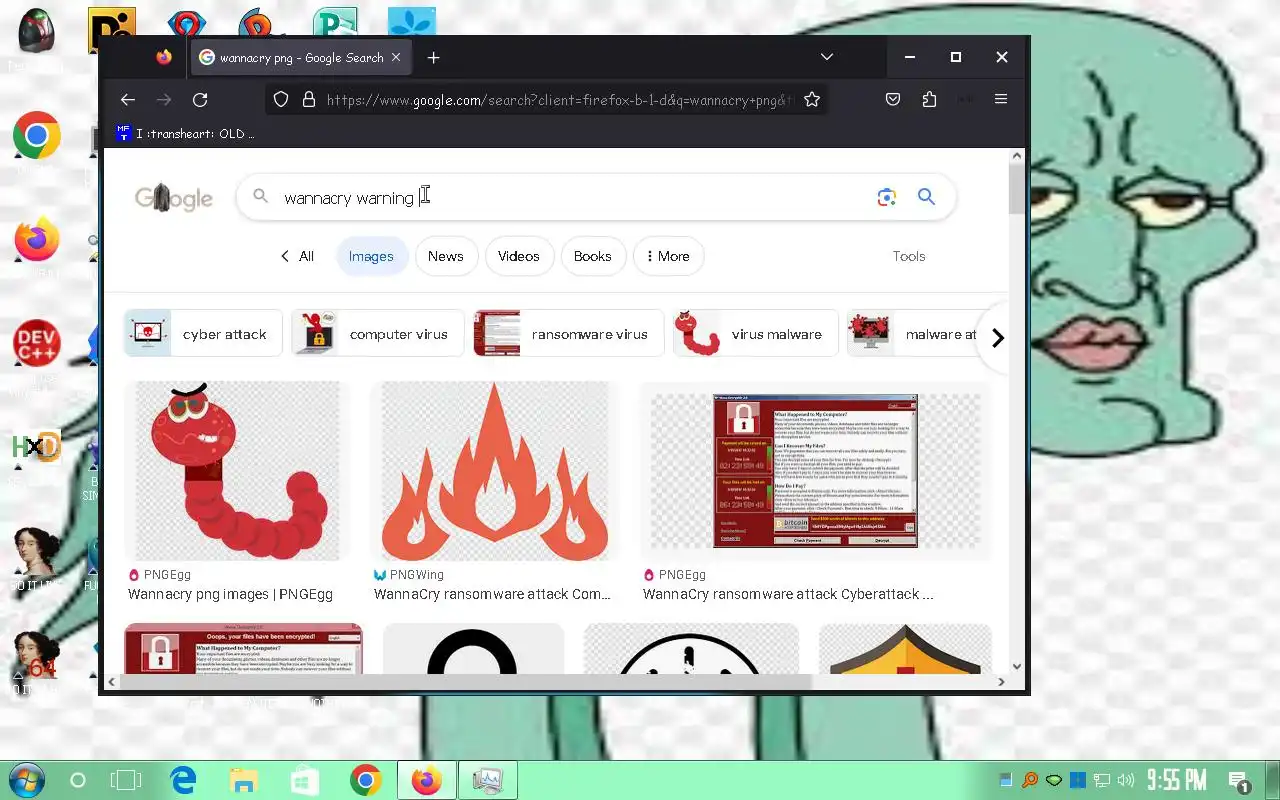Open Microsoft Store from the taskbar

(x=304, y=781)
